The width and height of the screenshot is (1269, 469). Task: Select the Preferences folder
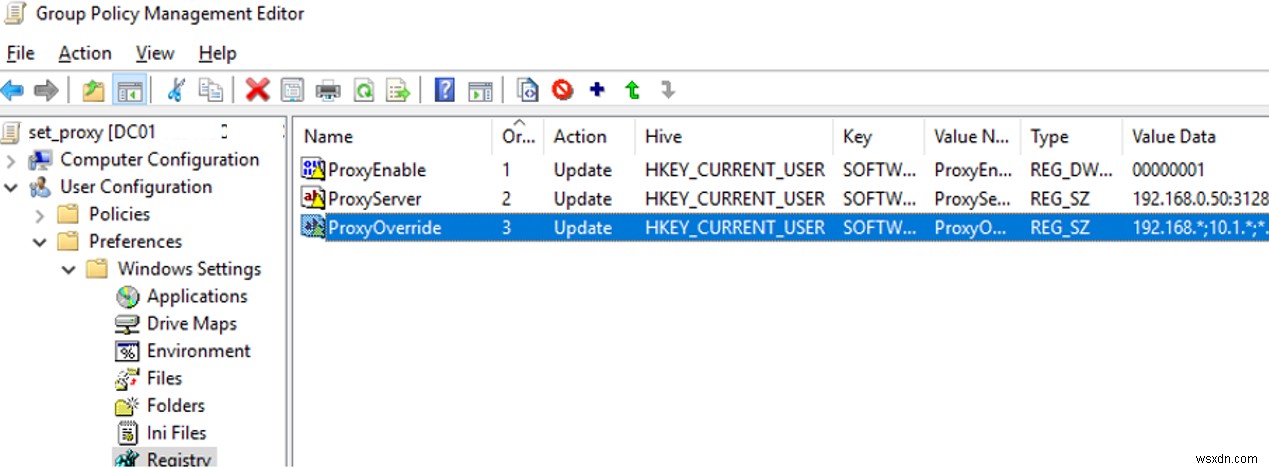[135, 241]
